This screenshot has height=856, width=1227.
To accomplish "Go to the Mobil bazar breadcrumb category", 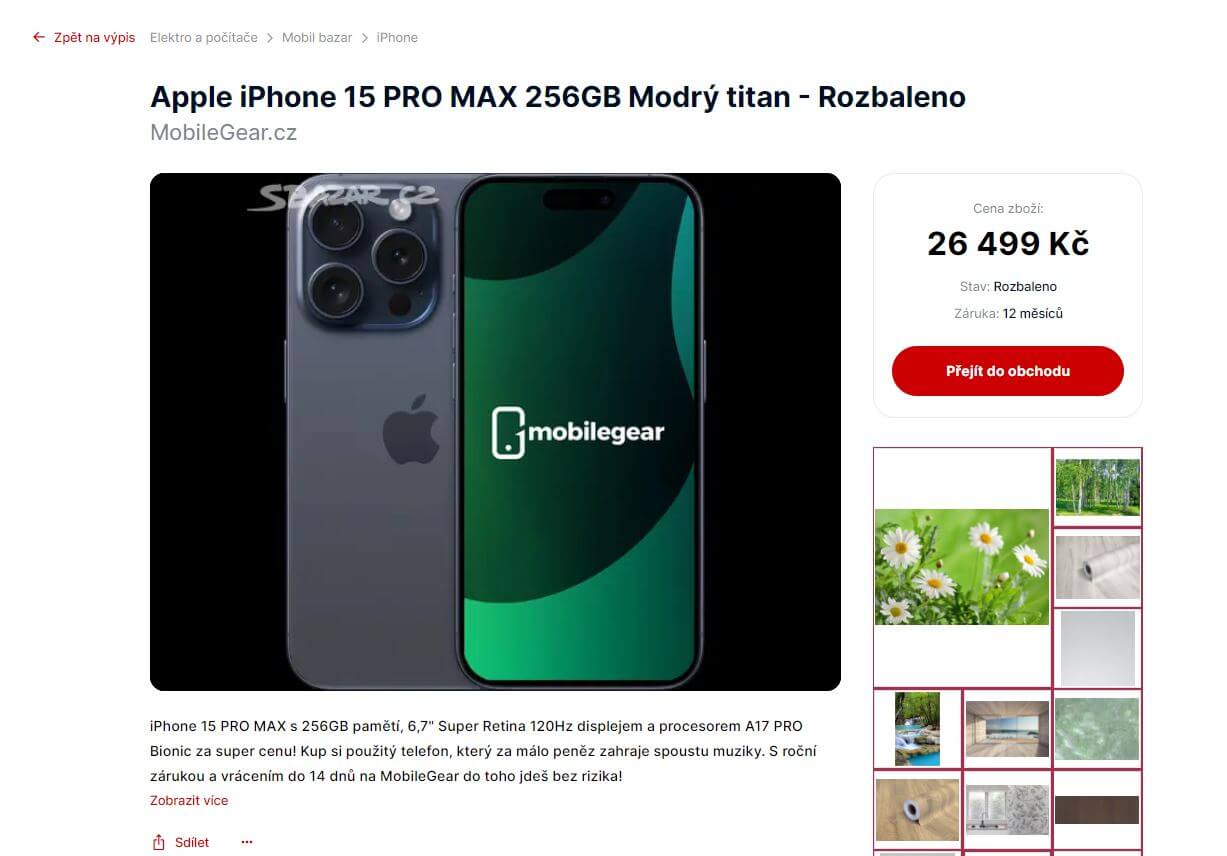I will pos(317,37).
